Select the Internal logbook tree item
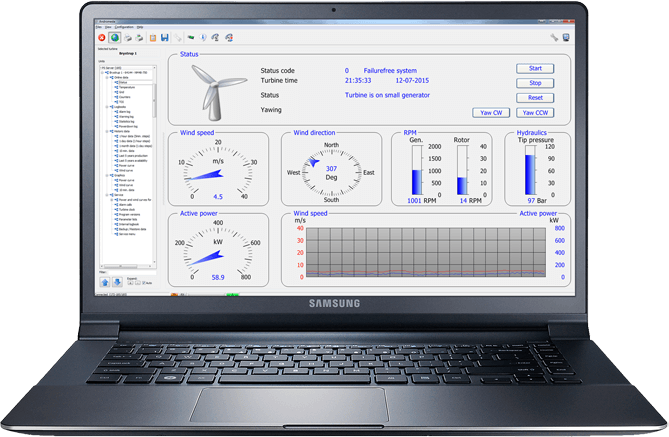The height and width of the screenshot is (437, 669). click(129, 224)
